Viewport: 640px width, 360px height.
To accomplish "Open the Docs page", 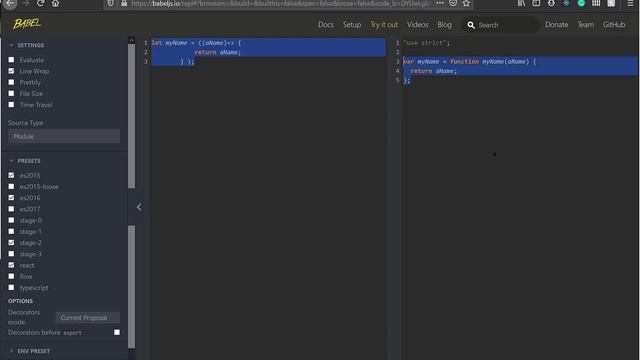I will click(326, 25).
